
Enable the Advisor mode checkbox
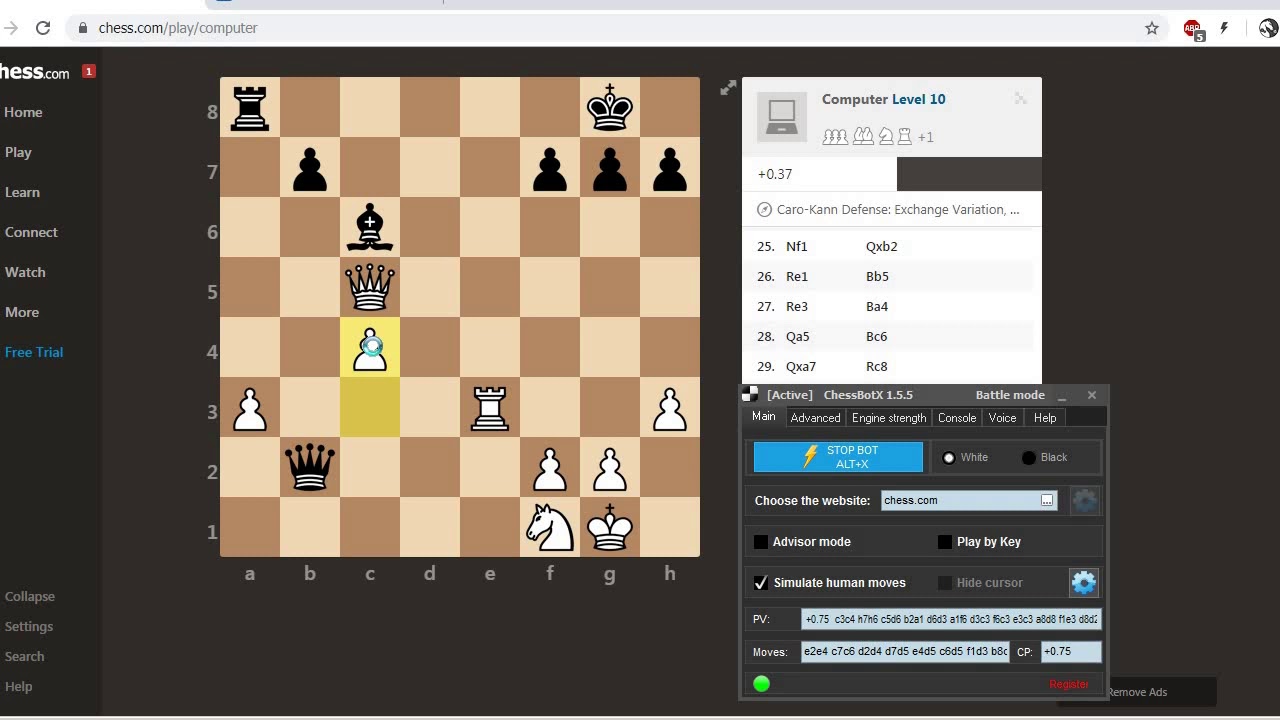tap(761, 542)
